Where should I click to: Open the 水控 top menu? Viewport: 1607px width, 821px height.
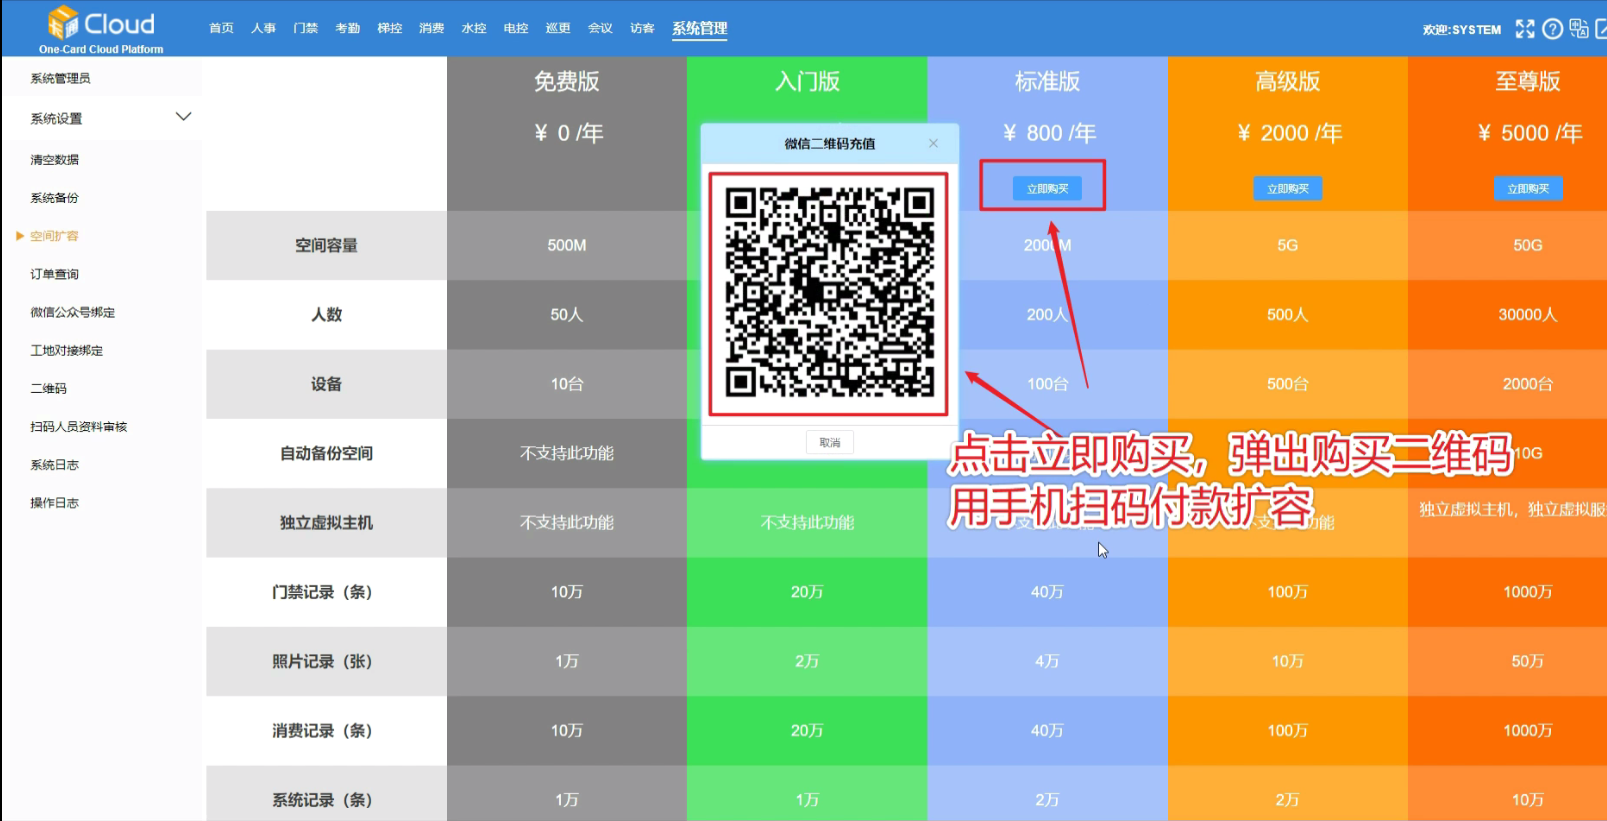click(473, 28)
